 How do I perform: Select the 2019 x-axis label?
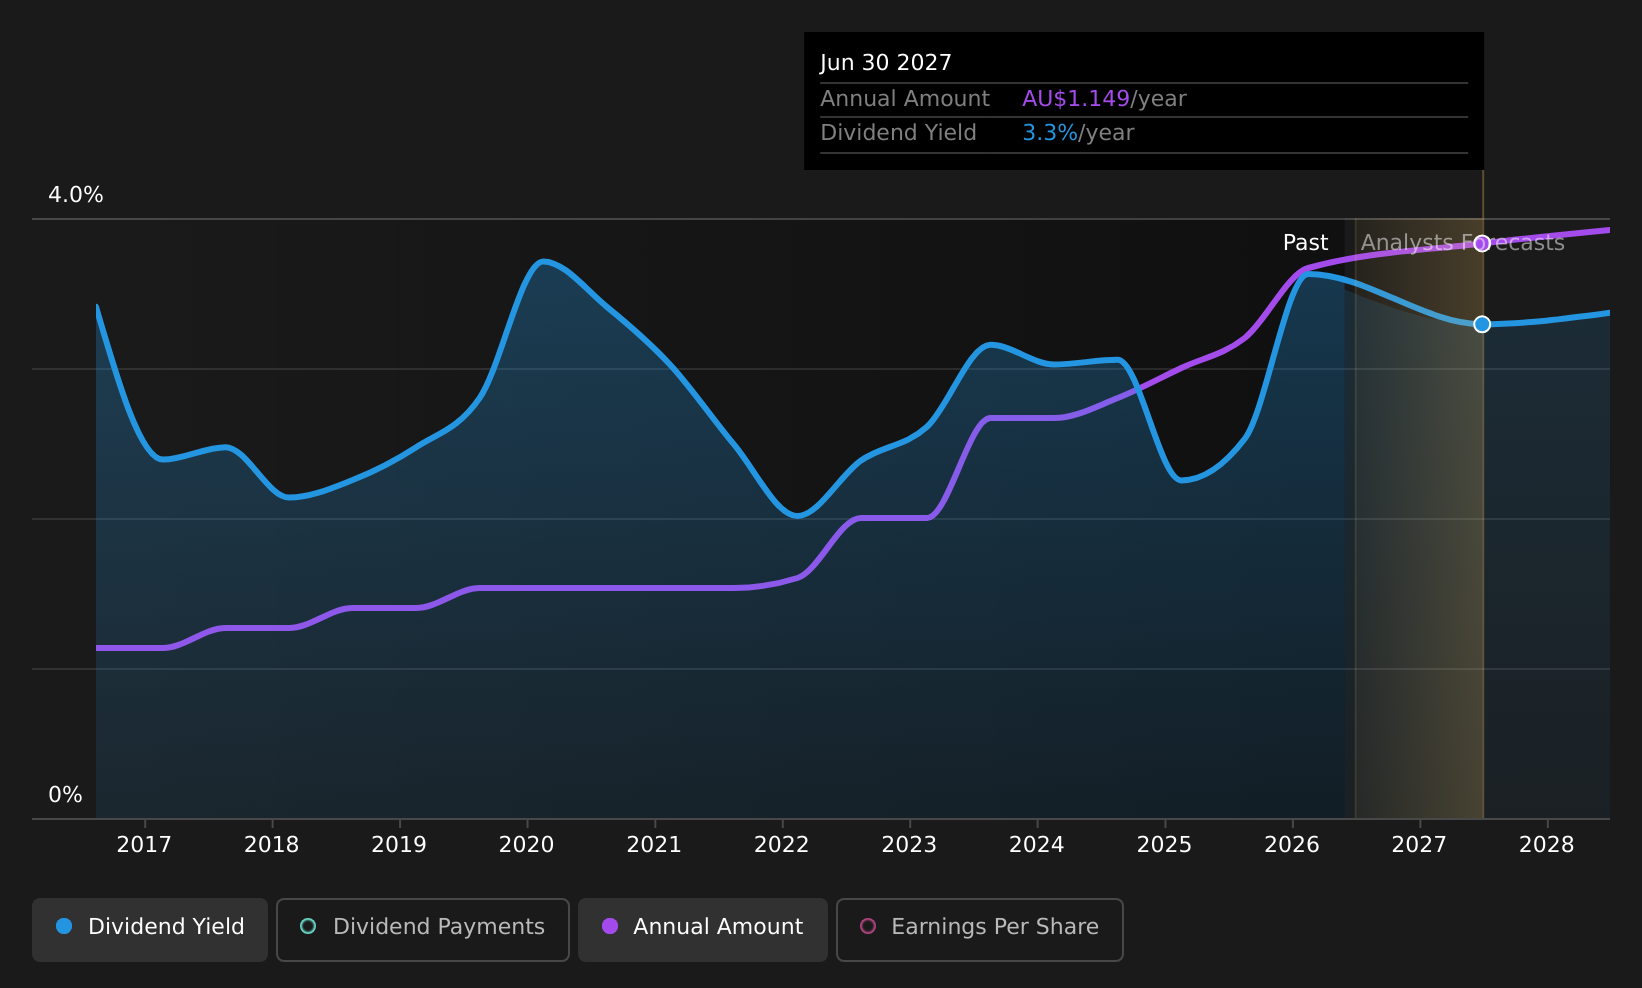point(399,845)
